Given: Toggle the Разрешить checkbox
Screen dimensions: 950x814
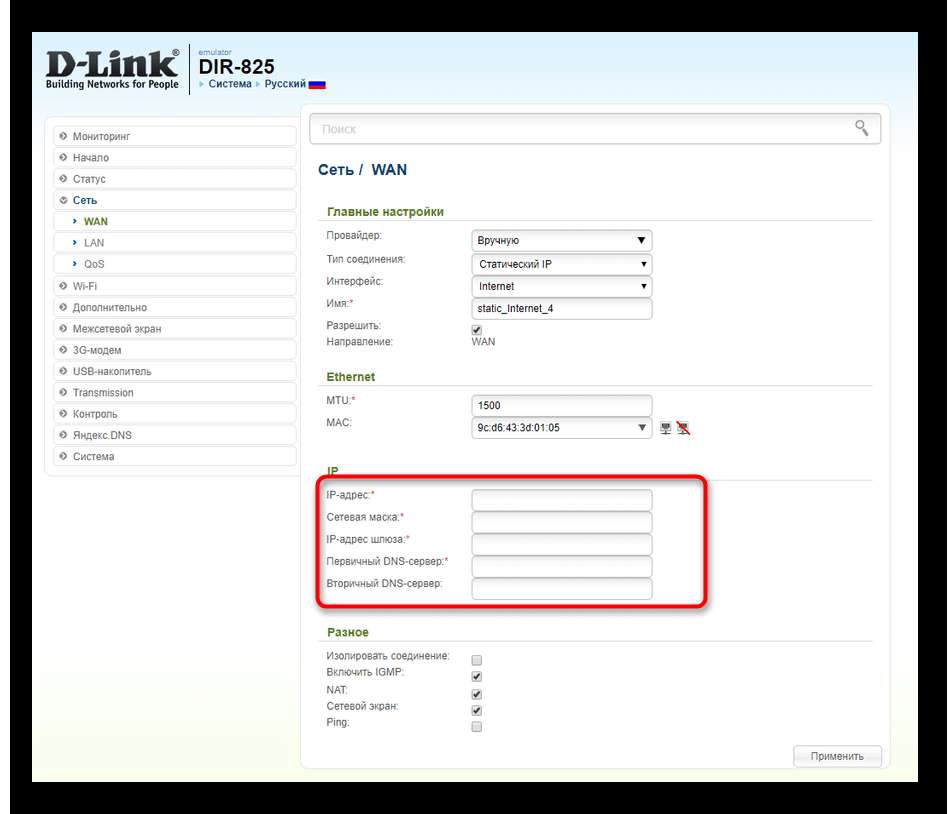Looking at the screenshot, I should (x=477, y=330).
